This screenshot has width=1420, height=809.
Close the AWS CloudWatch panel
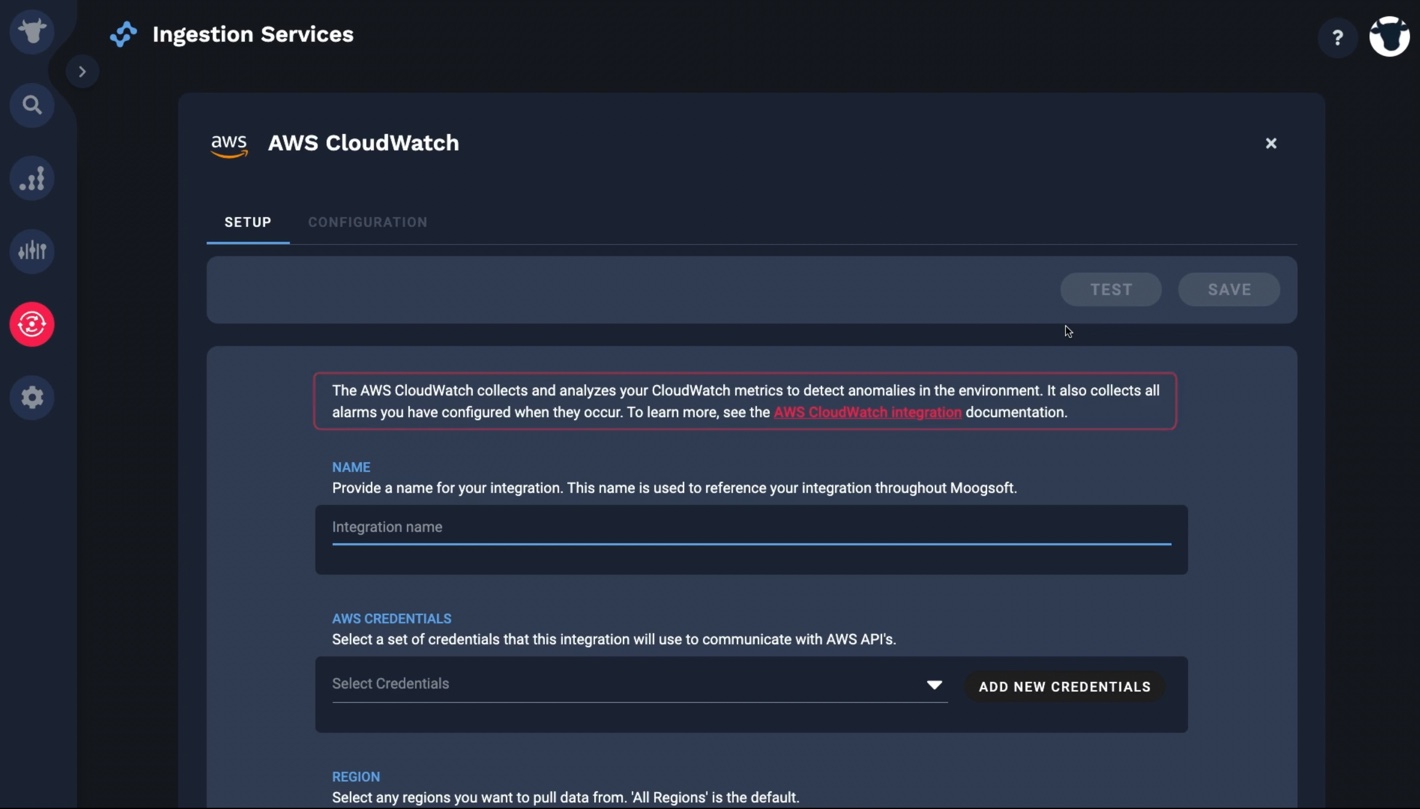(1271, 143)
